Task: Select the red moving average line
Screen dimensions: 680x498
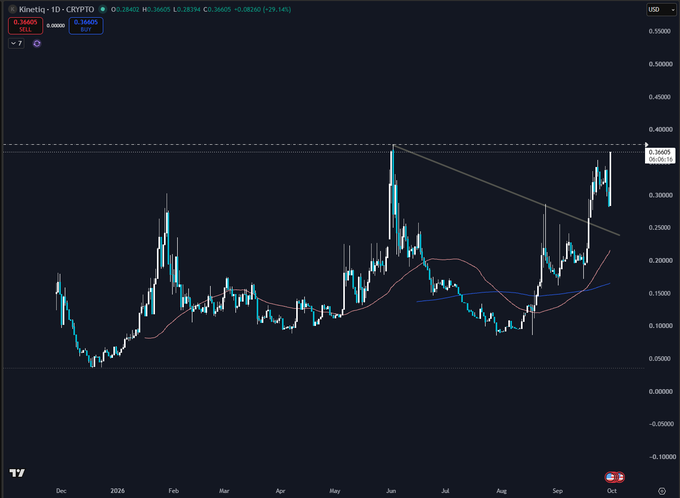Action: click(x=455, y=259)
